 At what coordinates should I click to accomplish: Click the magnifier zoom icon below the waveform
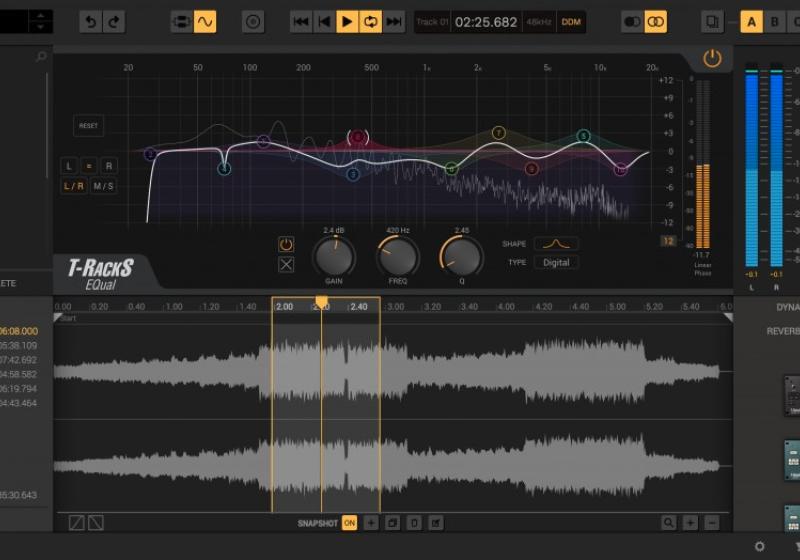click(x=667, y=522)
